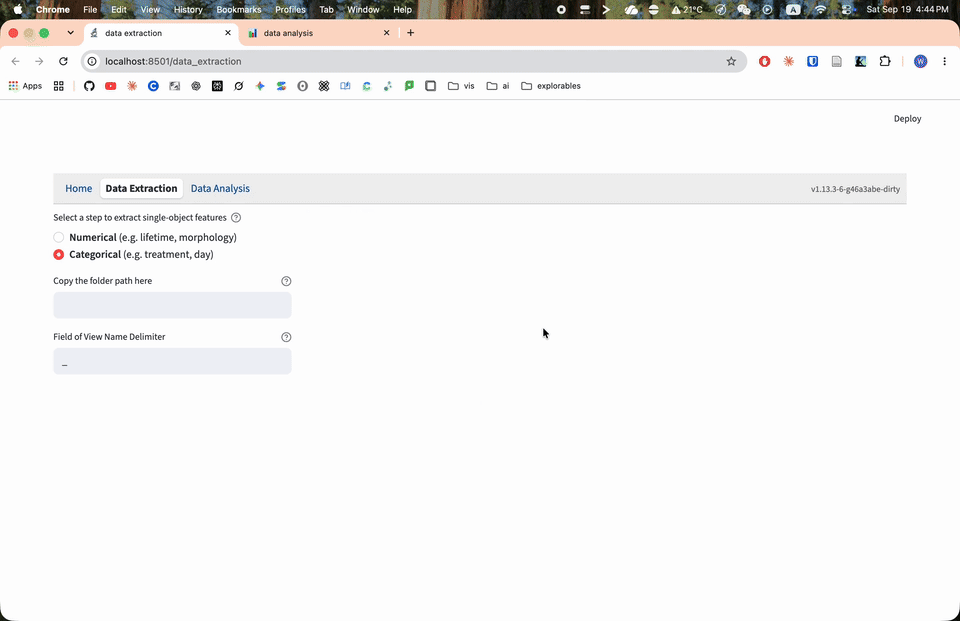Go back to the previous page
Image resolution: width=960 pixels, height=621 pixels.
coord(15,61)
